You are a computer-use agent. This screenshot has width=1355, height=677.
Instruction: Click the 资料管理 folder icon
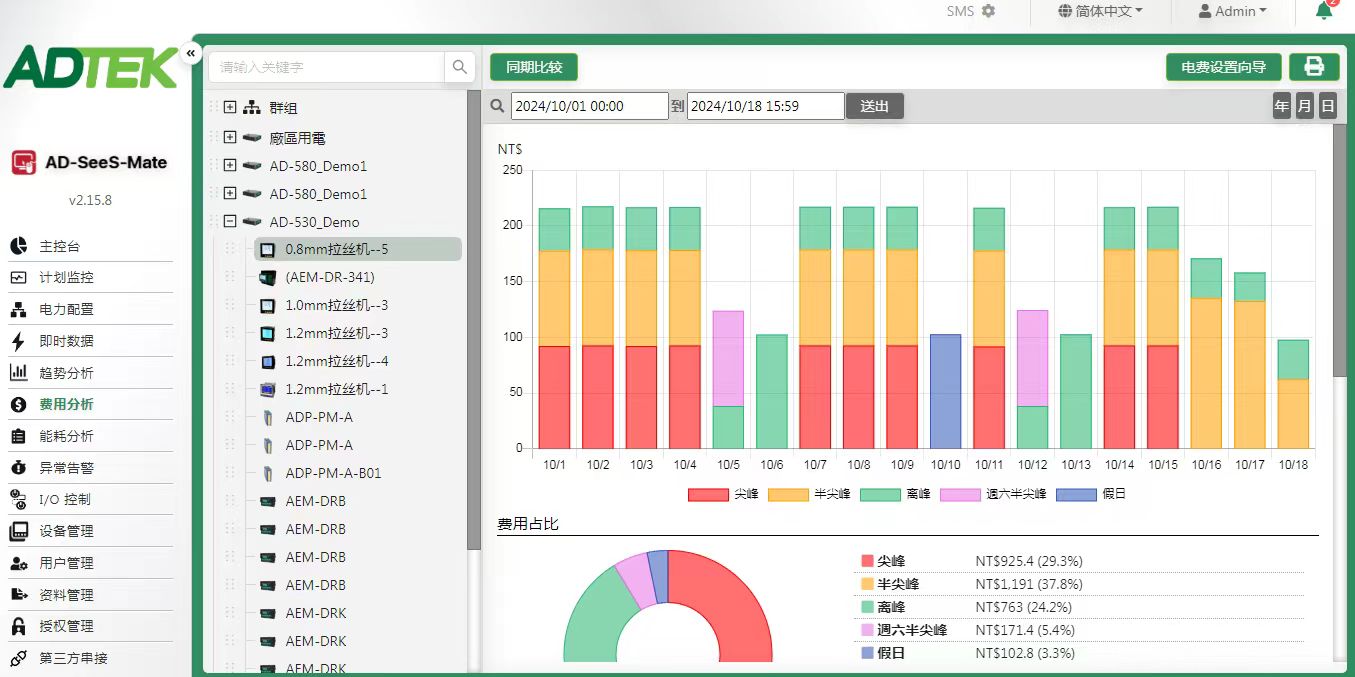[x=18, y=594]
